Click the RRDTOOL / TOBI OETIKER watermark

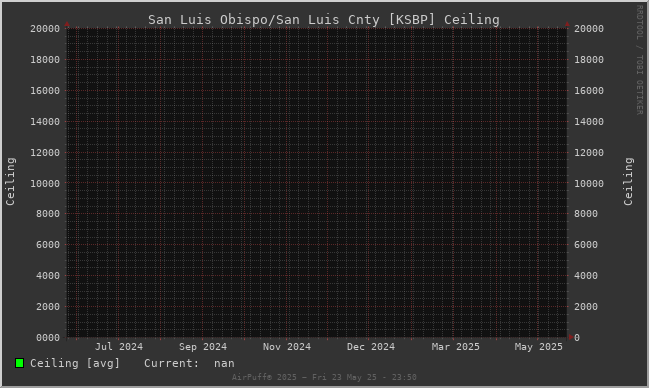click(639, 60)
